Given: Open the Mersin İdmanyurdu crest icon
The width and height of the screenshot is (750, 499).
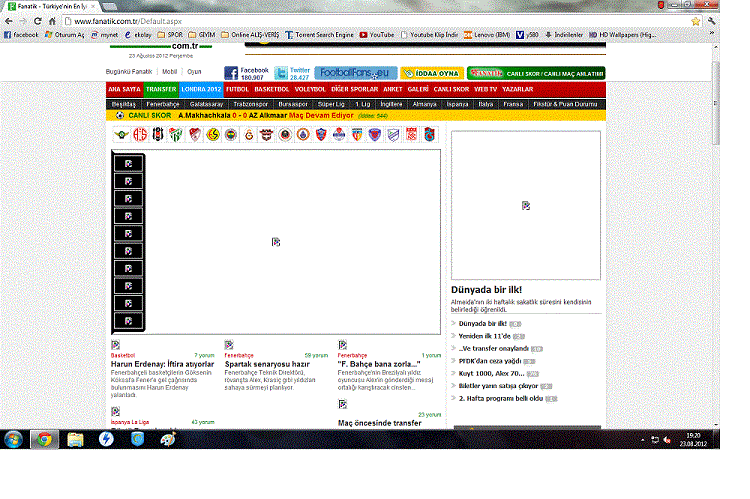Looking at the screenshot, I should pos(375,134).
